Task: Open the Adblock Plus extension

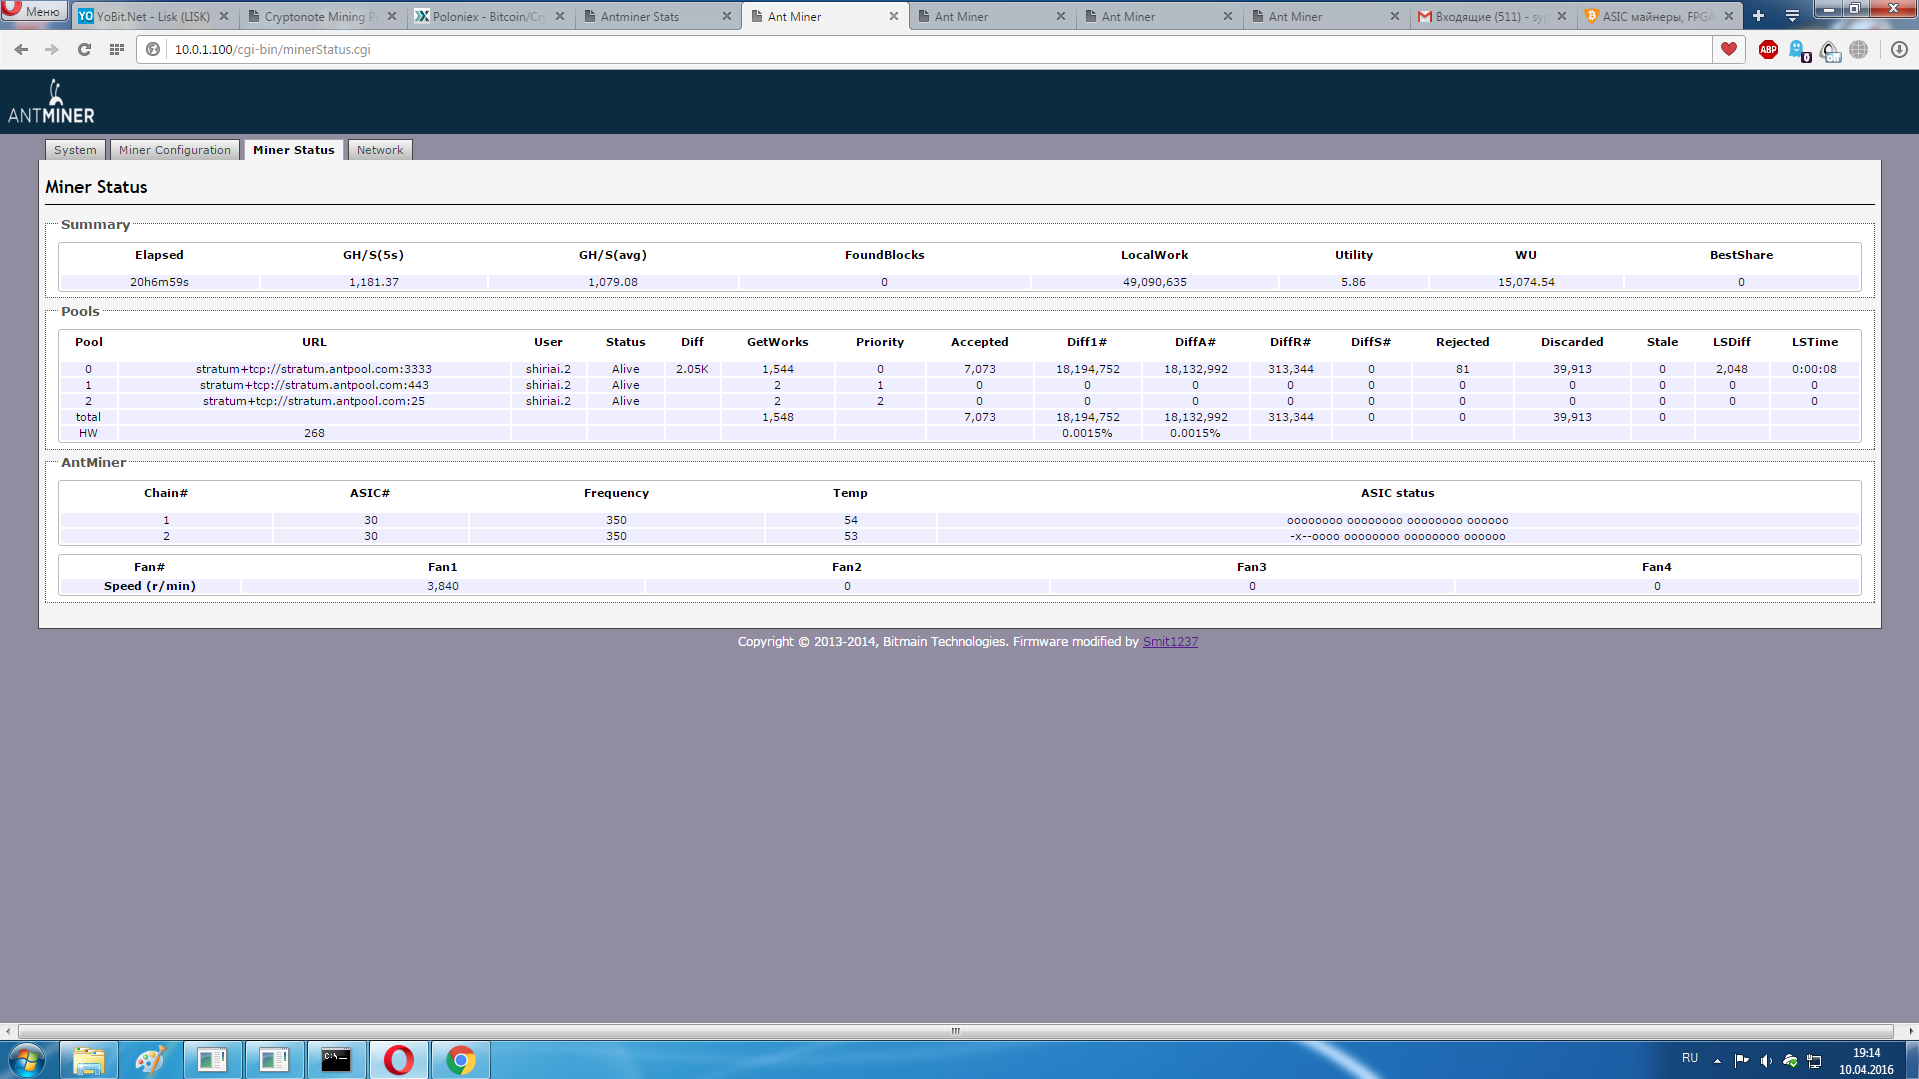Action: pyautogui.click(x=1768, y=49)
